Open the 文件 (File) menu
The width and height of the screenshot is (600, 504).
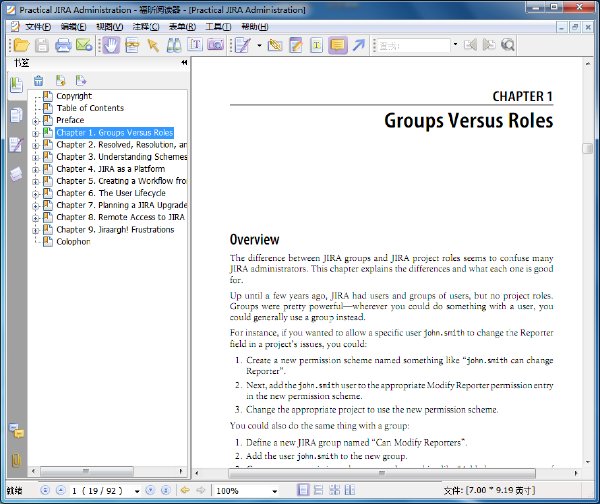38,27
